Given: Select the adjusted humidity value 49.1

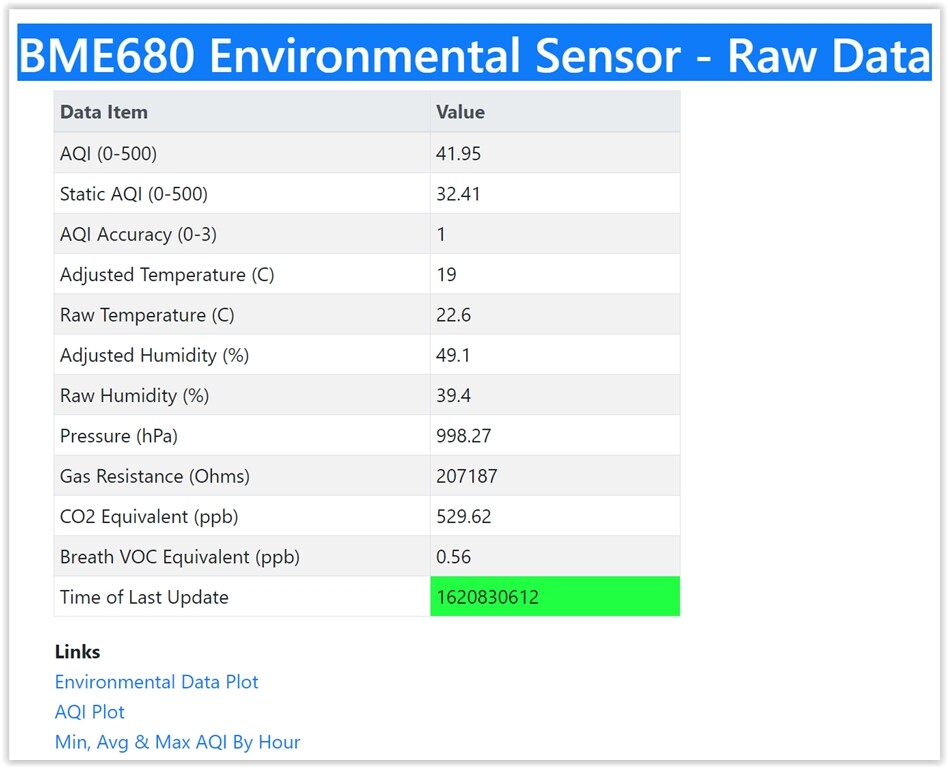Looking at the screenshot, I should (453, 356).
